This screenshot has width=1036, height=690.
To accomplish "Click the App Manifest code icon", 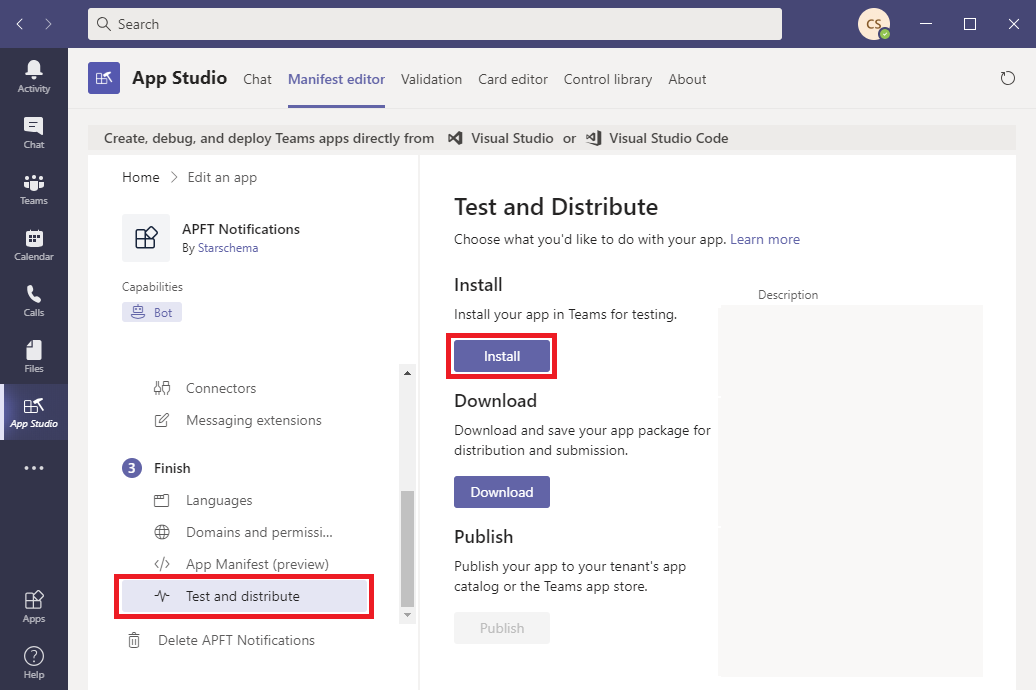I will pos(162,564).
